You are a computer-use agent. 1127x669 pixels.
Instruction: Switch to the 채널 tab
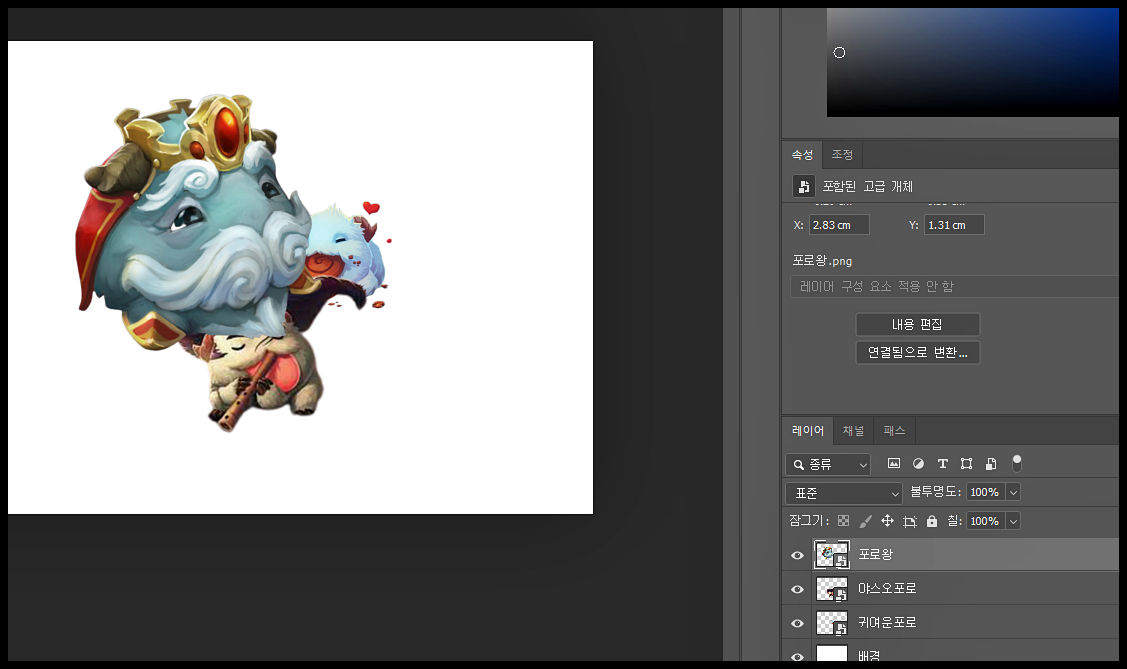(853, 430)
